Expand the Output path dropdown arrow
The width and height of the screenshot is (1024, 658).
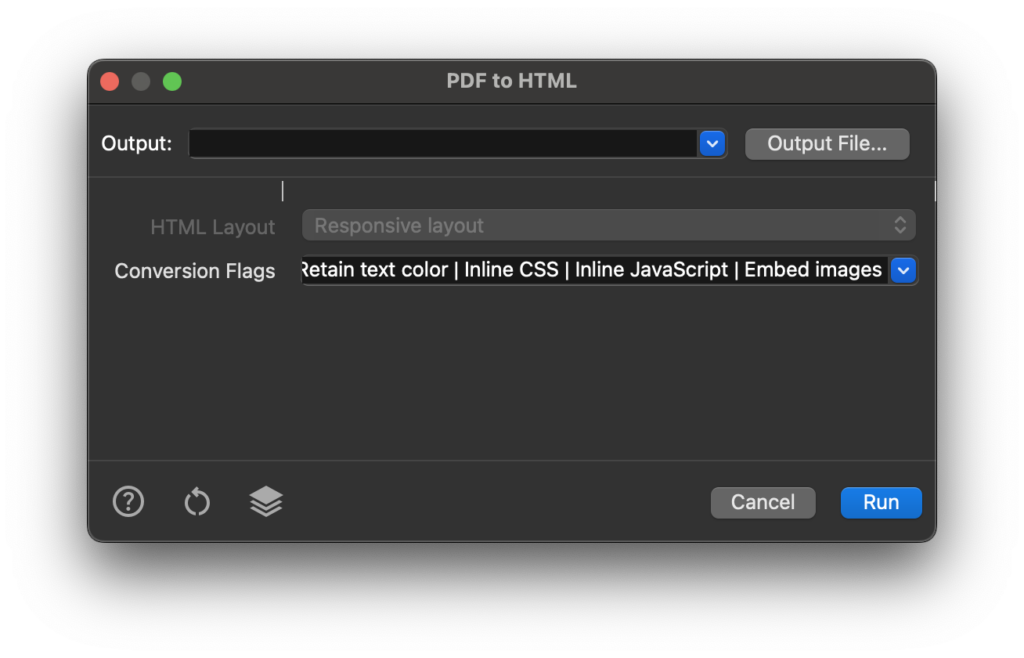coord(712,144)
